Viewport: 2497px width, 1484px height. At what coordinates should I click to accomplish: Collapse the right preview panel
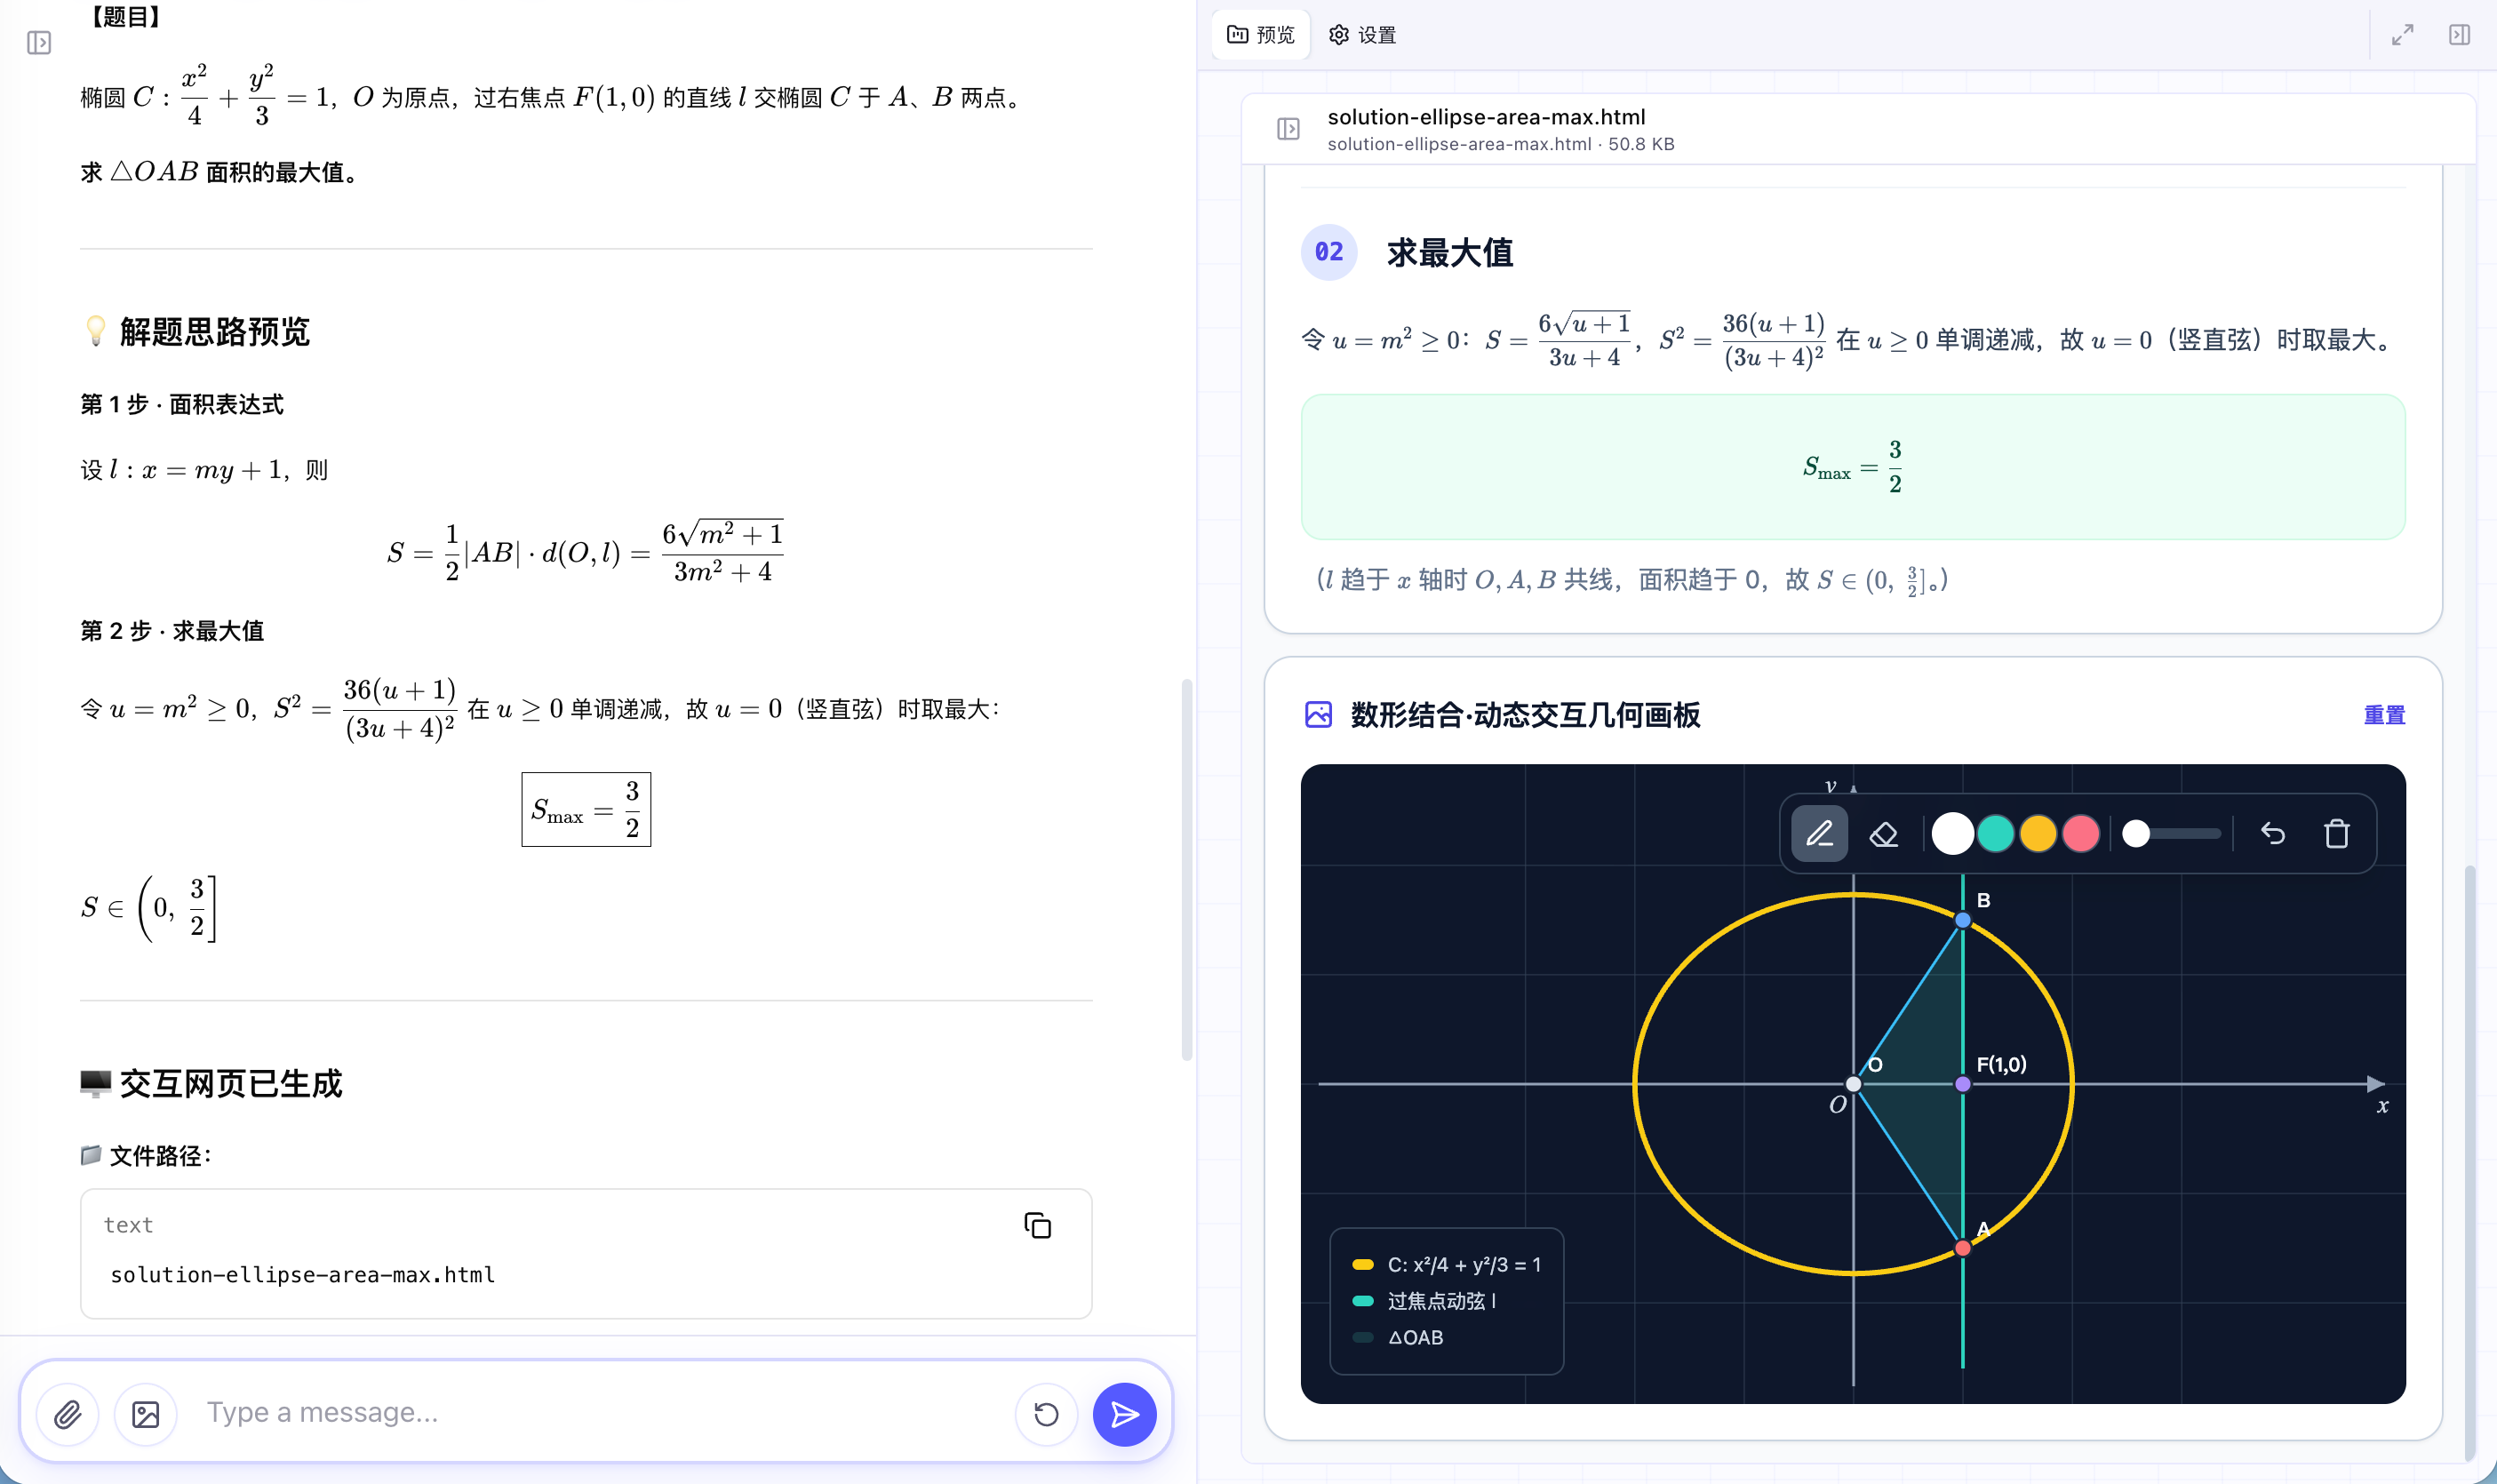[x=2459, y=35]
